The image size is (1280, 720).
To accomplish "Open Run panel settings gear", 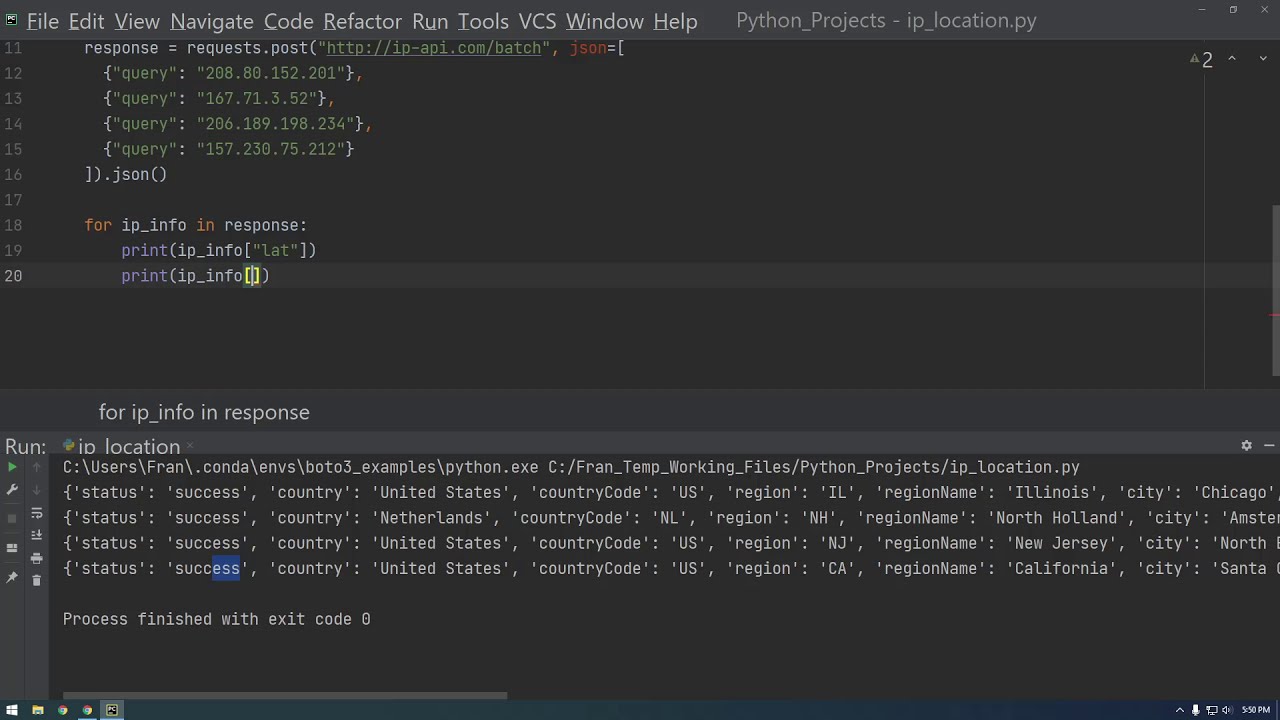I will [x=1246, y=445].
